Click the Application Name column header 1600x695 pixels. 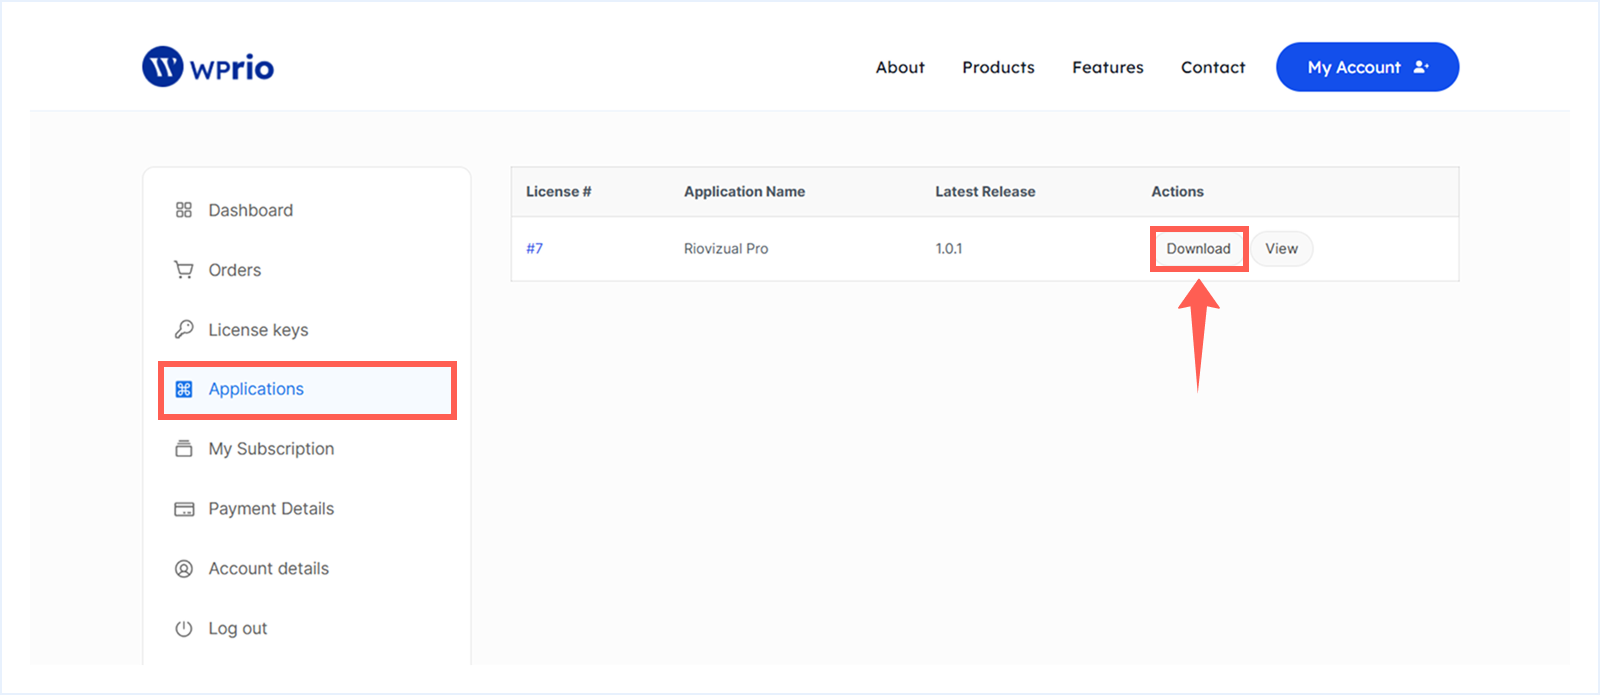point(744,192)
